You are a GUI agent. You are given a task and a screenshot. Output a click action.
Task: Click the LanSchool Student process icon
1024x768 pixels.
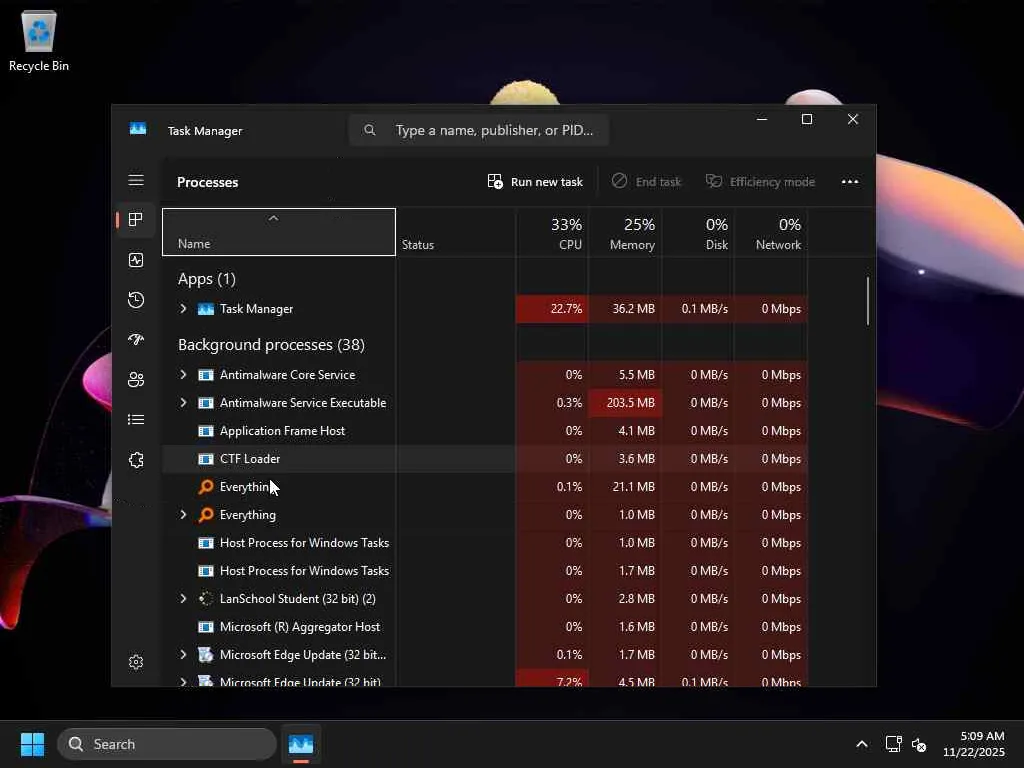tap(206, 598)
